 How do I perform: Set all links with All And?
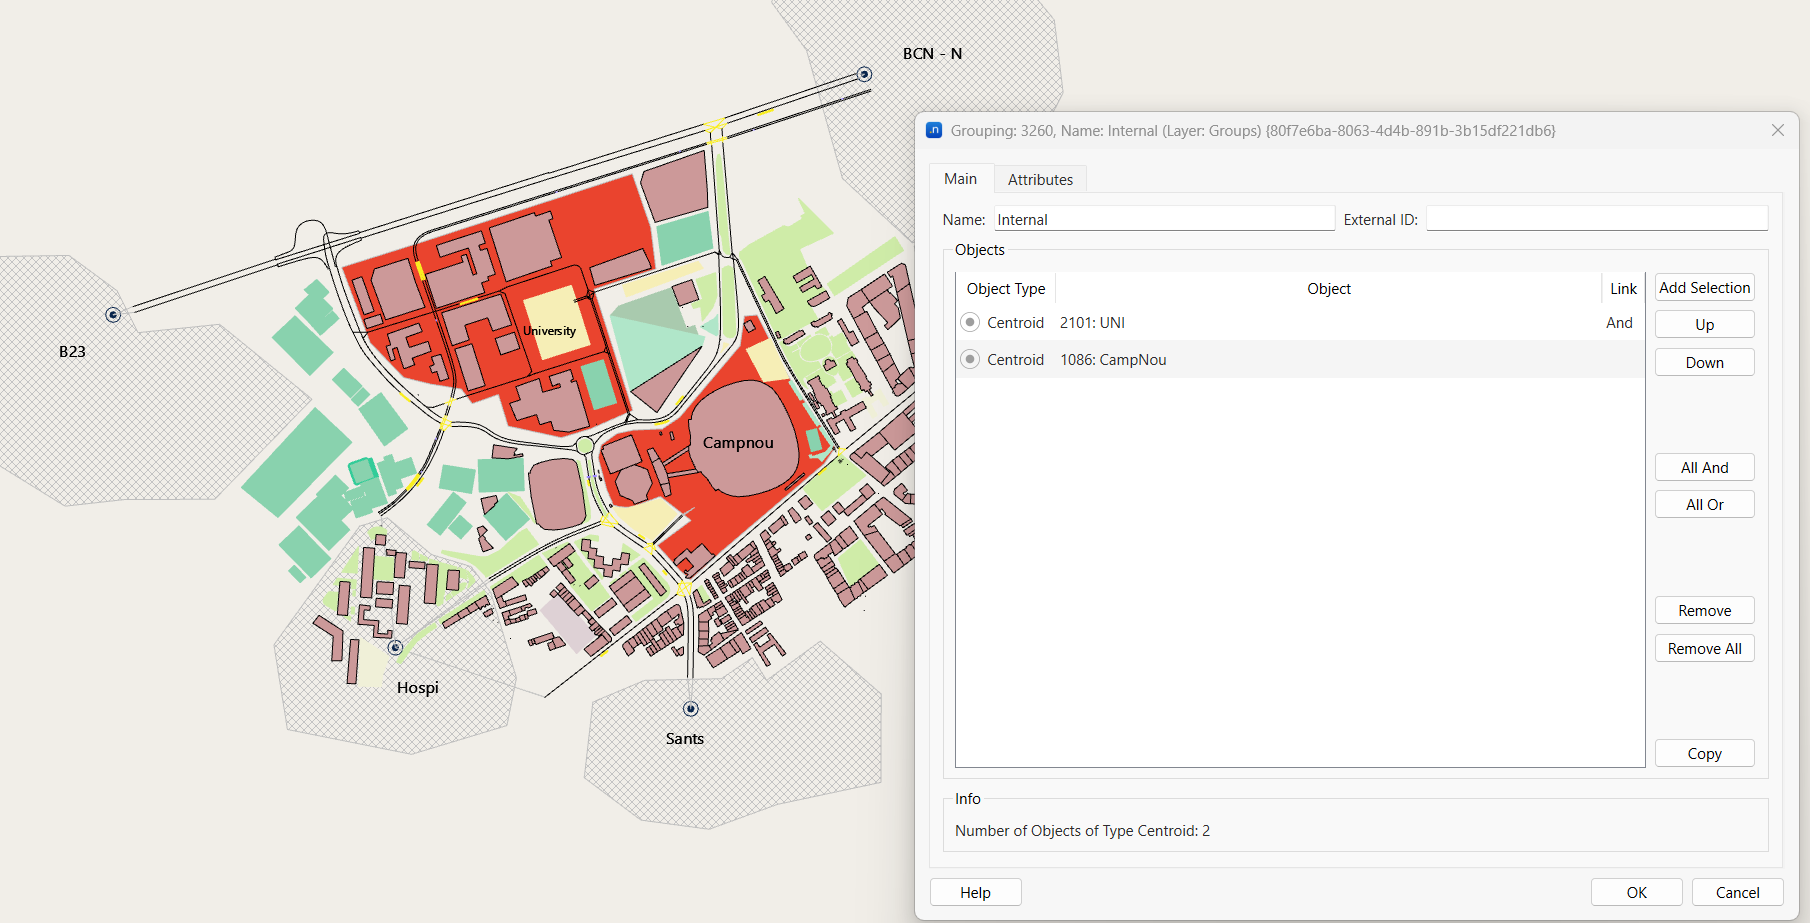[1704, 467]
